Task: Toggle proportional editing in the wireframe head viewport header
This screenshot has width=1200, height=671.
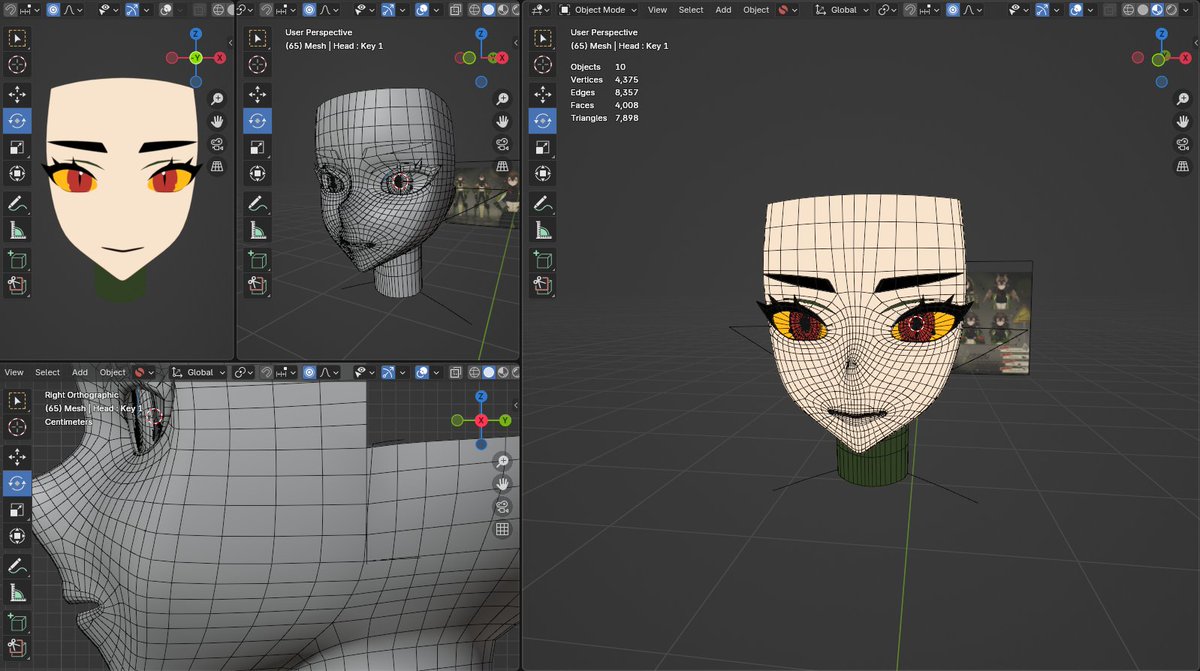Action: pyautogui.click(x=308, y=10)
